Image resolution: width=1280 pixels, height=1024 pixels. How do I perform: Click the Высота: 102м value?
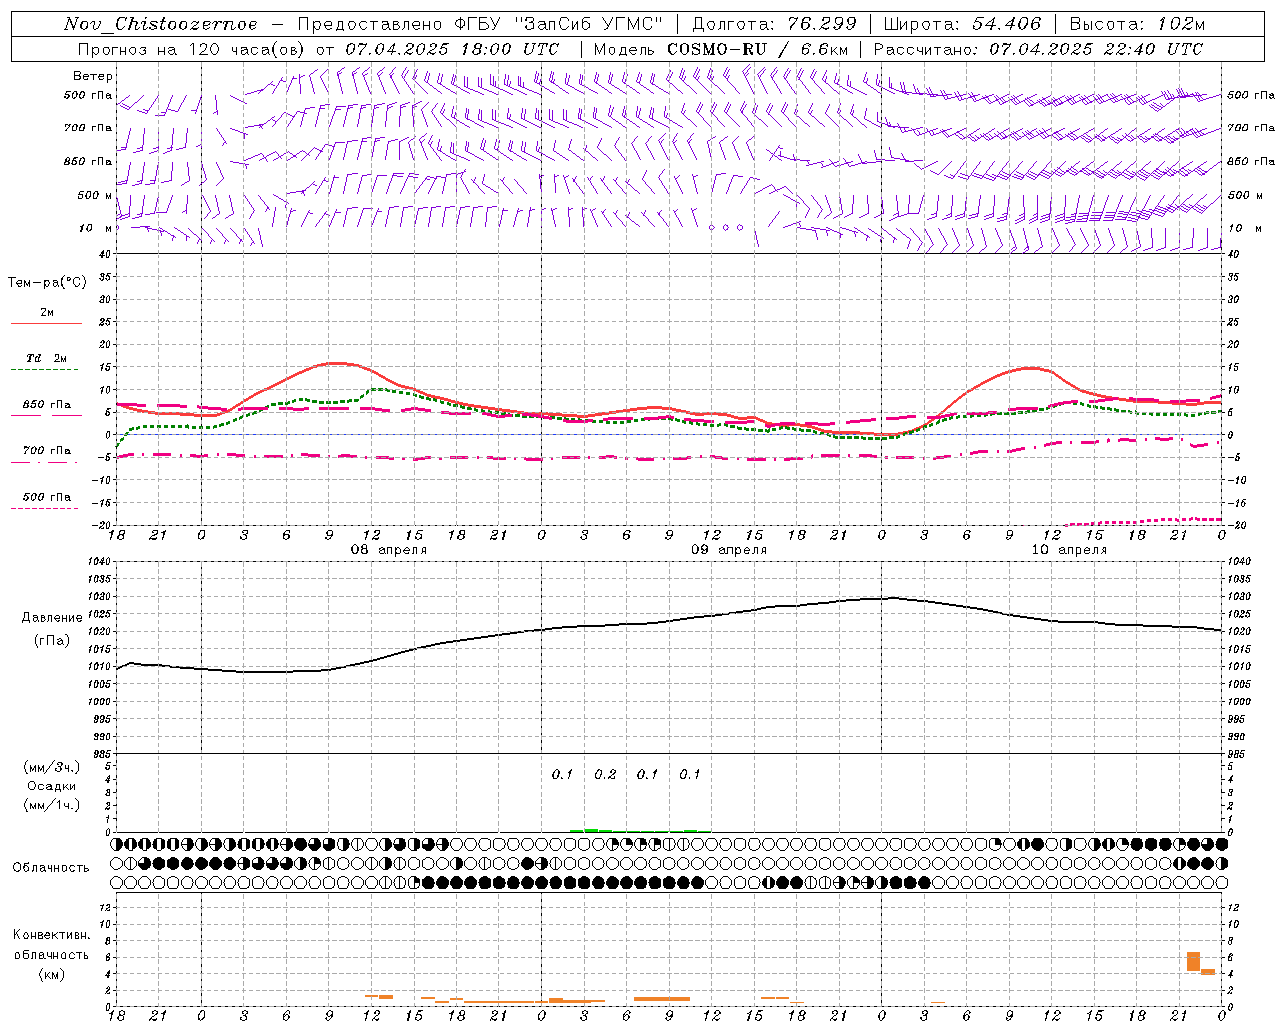[1138, 24]
